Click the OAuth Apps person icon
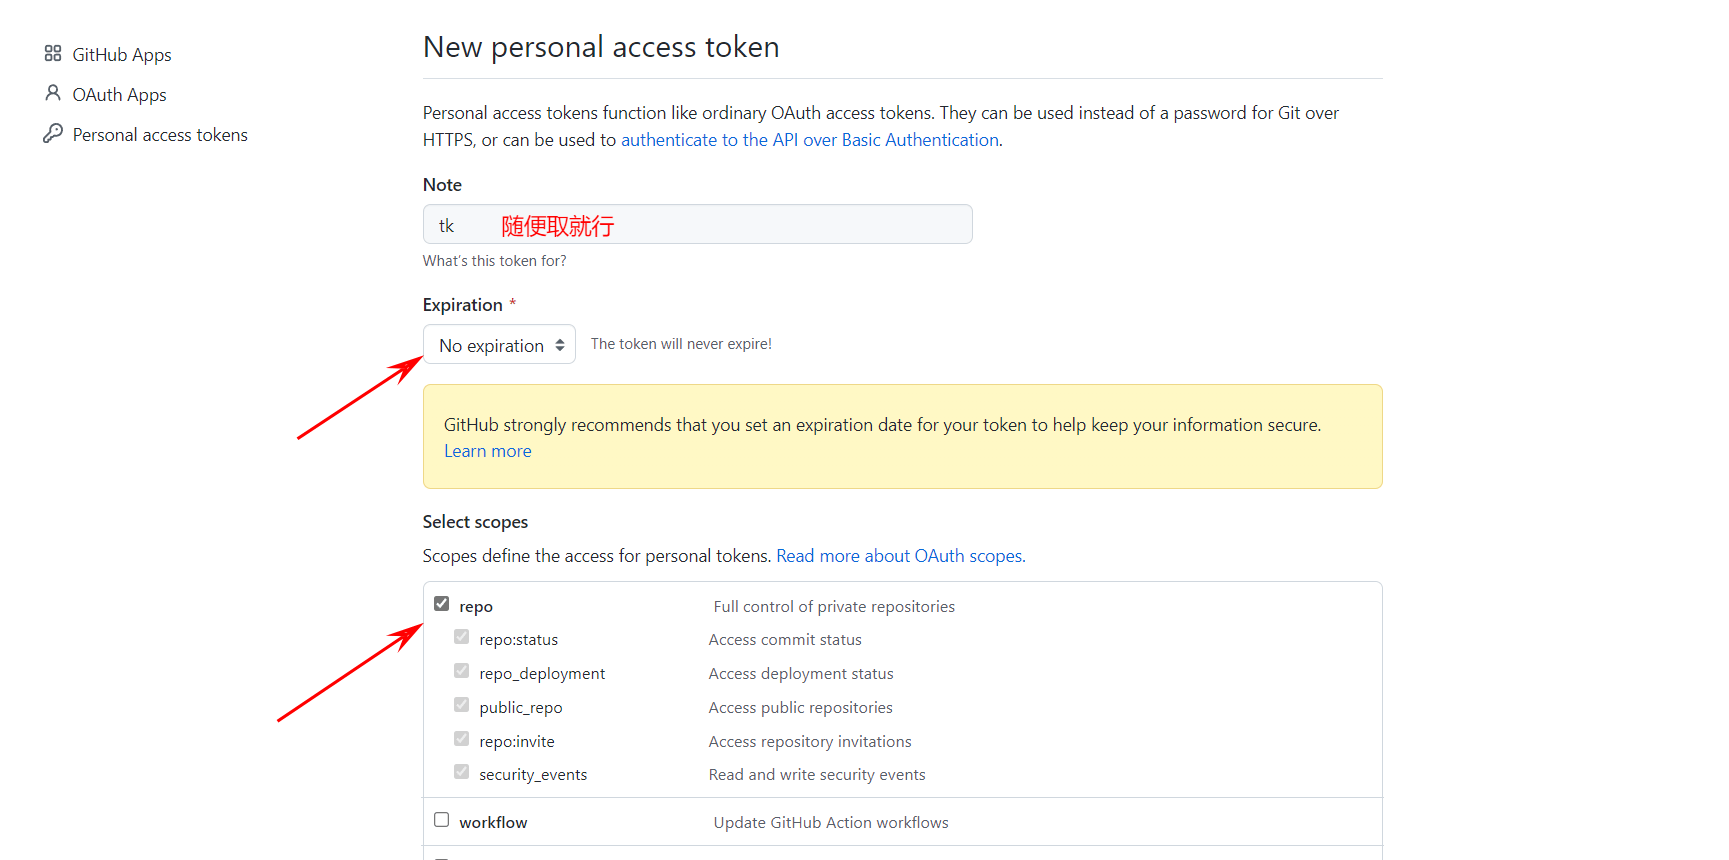The width and height of the screenshot is (1729, 860). [52, 93]
